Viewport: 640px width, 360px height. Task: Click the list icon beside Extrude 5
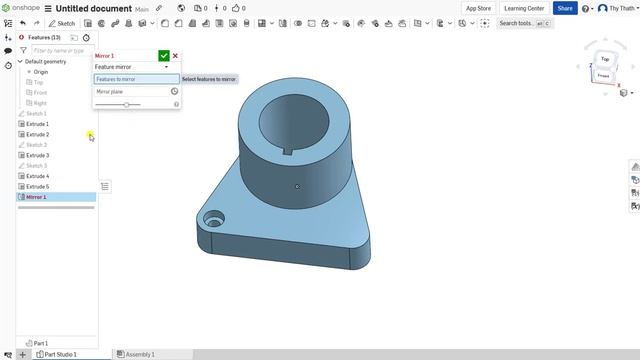tap(105, 187)
